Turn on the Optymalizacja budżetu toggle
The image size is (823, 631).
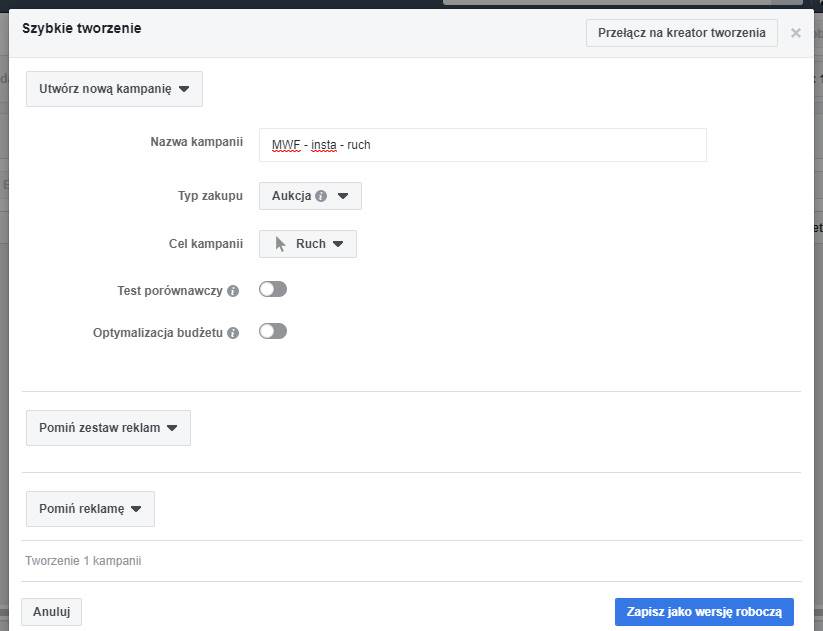272,331
